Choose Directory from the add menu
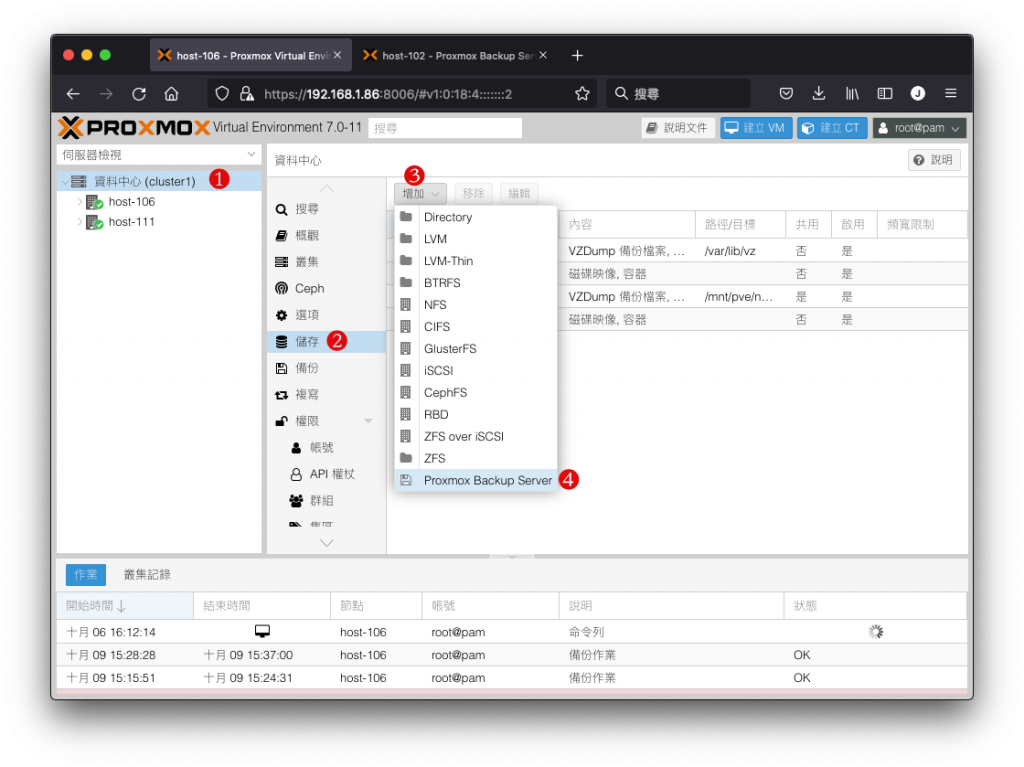 point(476,217)
